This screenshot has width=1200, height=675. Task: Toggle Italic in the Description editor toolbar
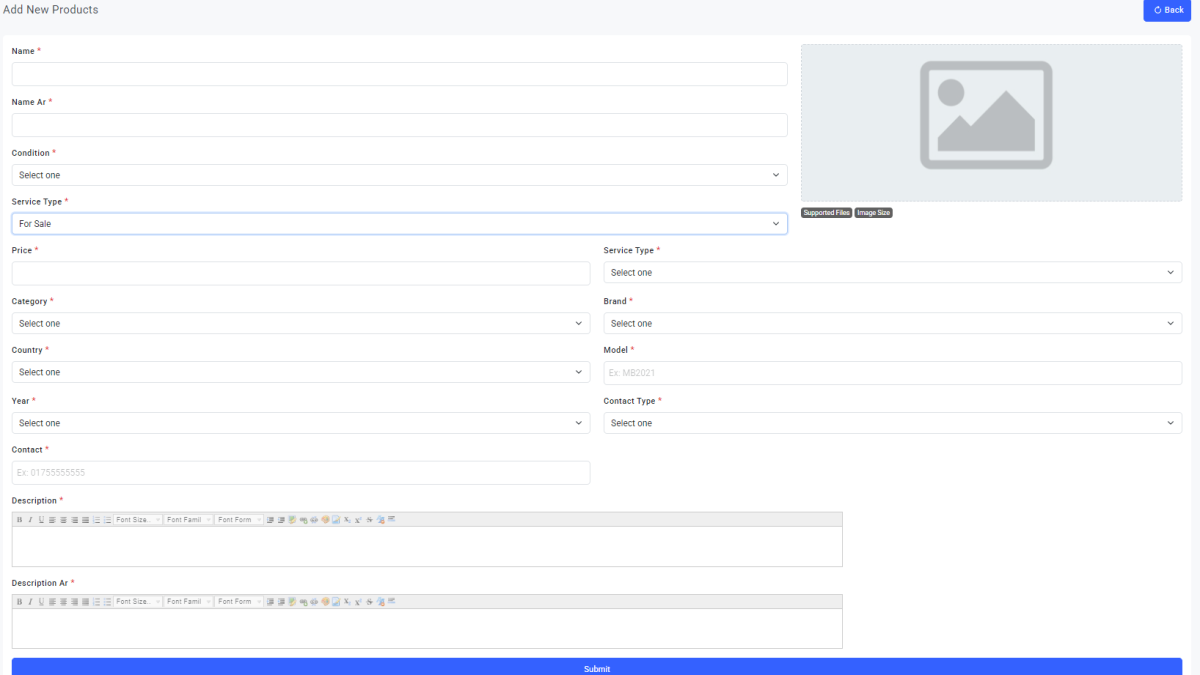tap(30, 520)
